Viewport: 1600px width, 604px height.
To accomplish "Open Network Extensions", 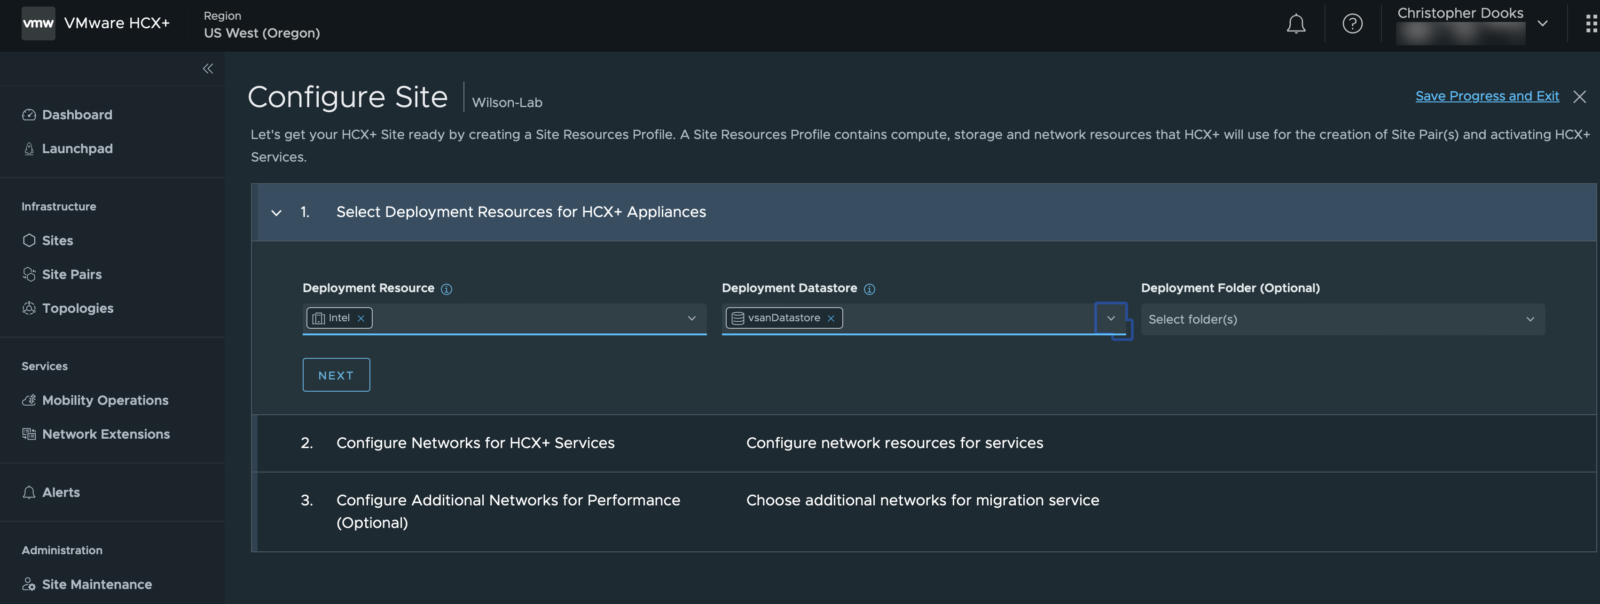I will coord(106,434).
